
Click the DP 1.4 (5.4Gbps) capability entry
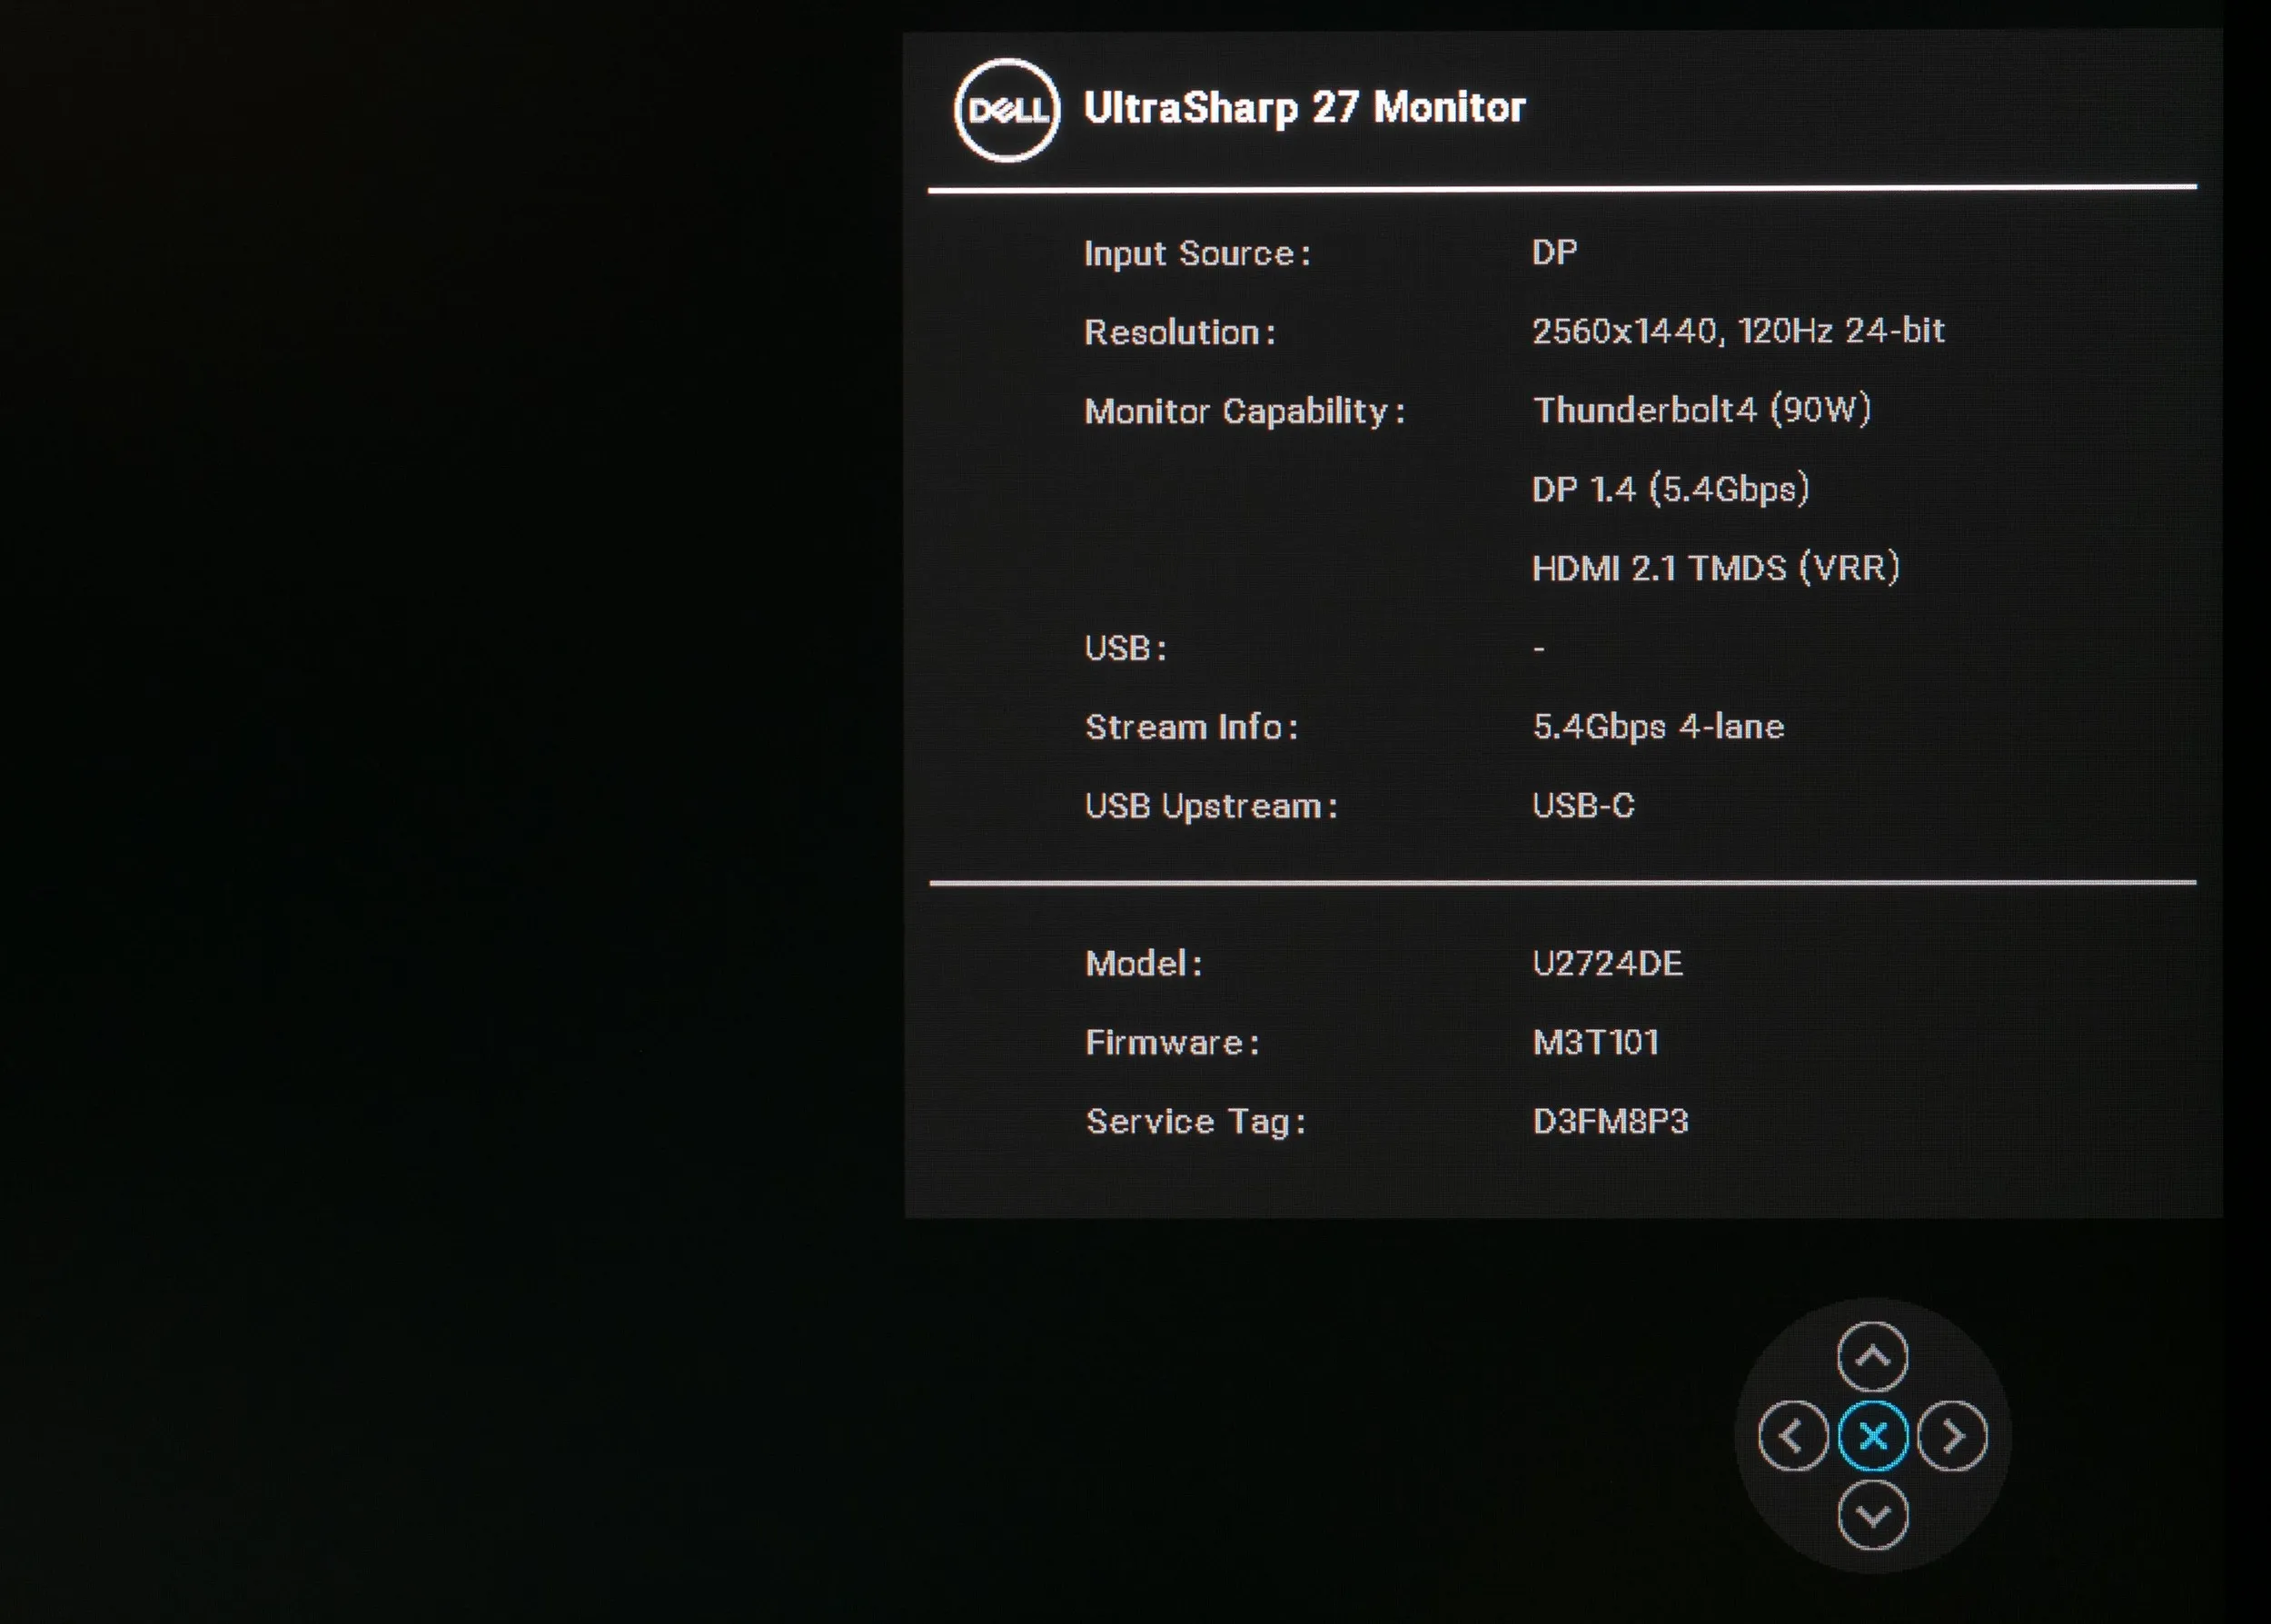[x=1670, y=489]
